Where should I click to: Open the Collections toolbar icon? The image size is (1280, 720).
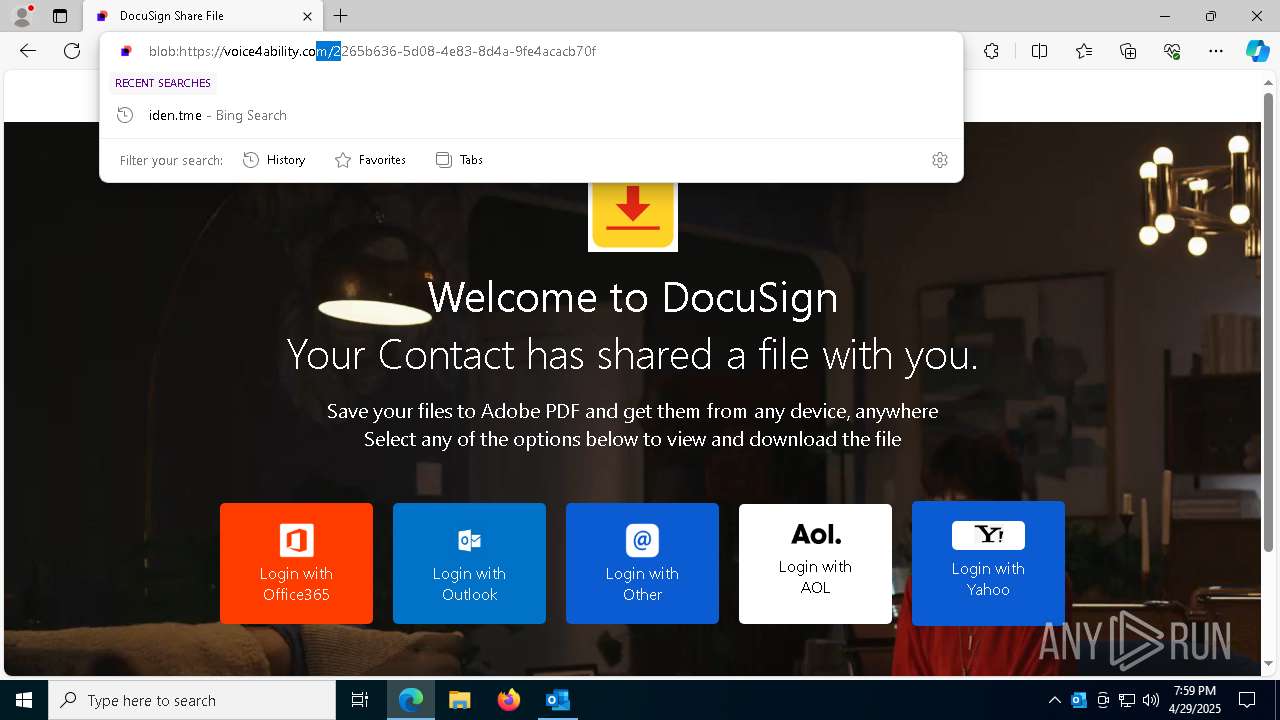click(1128, 51)
